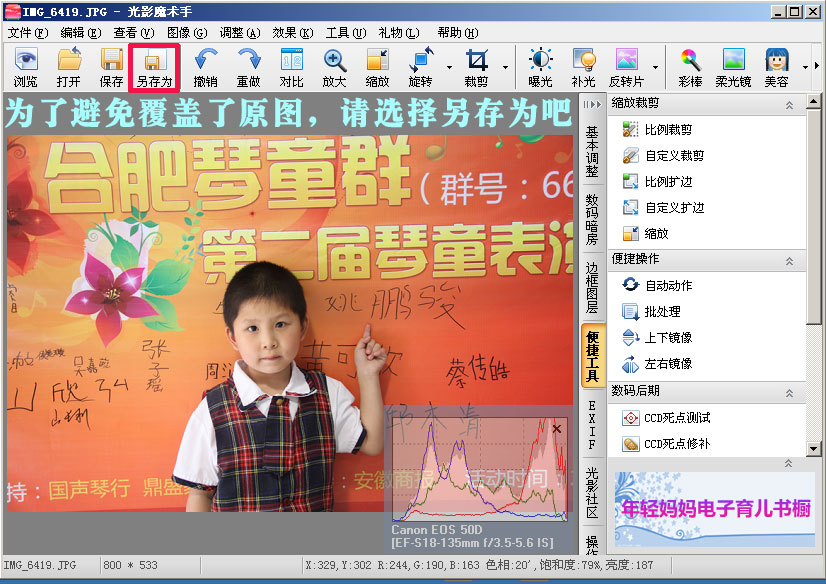Apply the 柔光镜 soft filter
This screenshot has width=826, height=584.
[x=733, y=67]
